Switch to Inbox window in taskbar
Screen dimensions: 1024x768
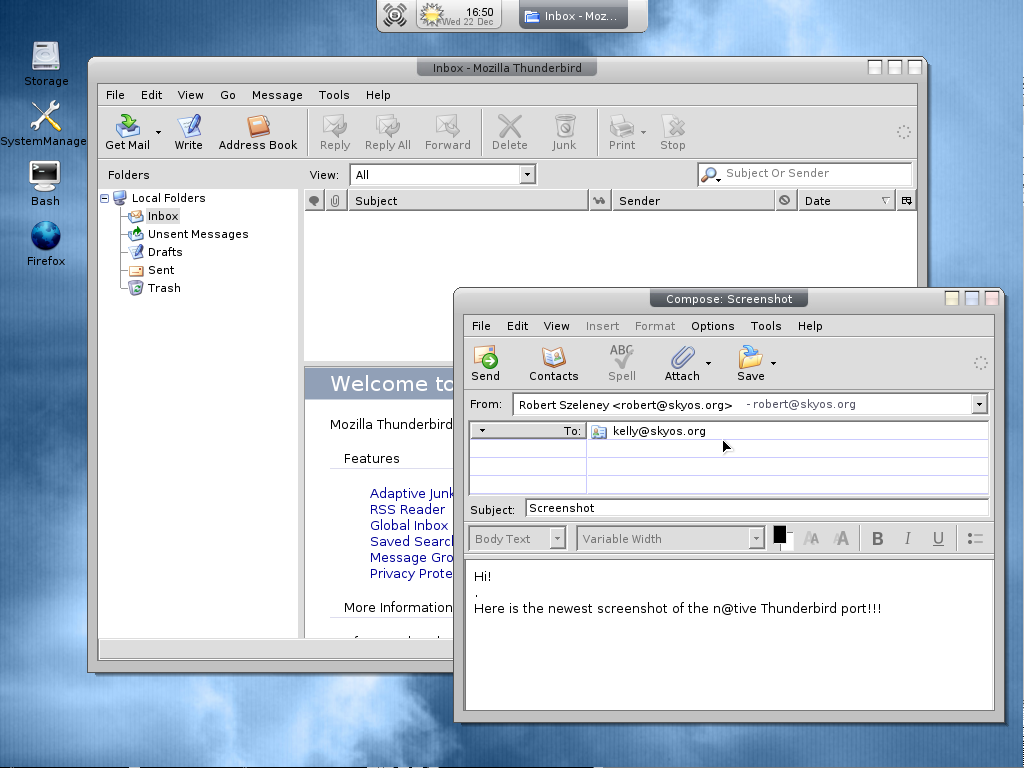point(573,16)
